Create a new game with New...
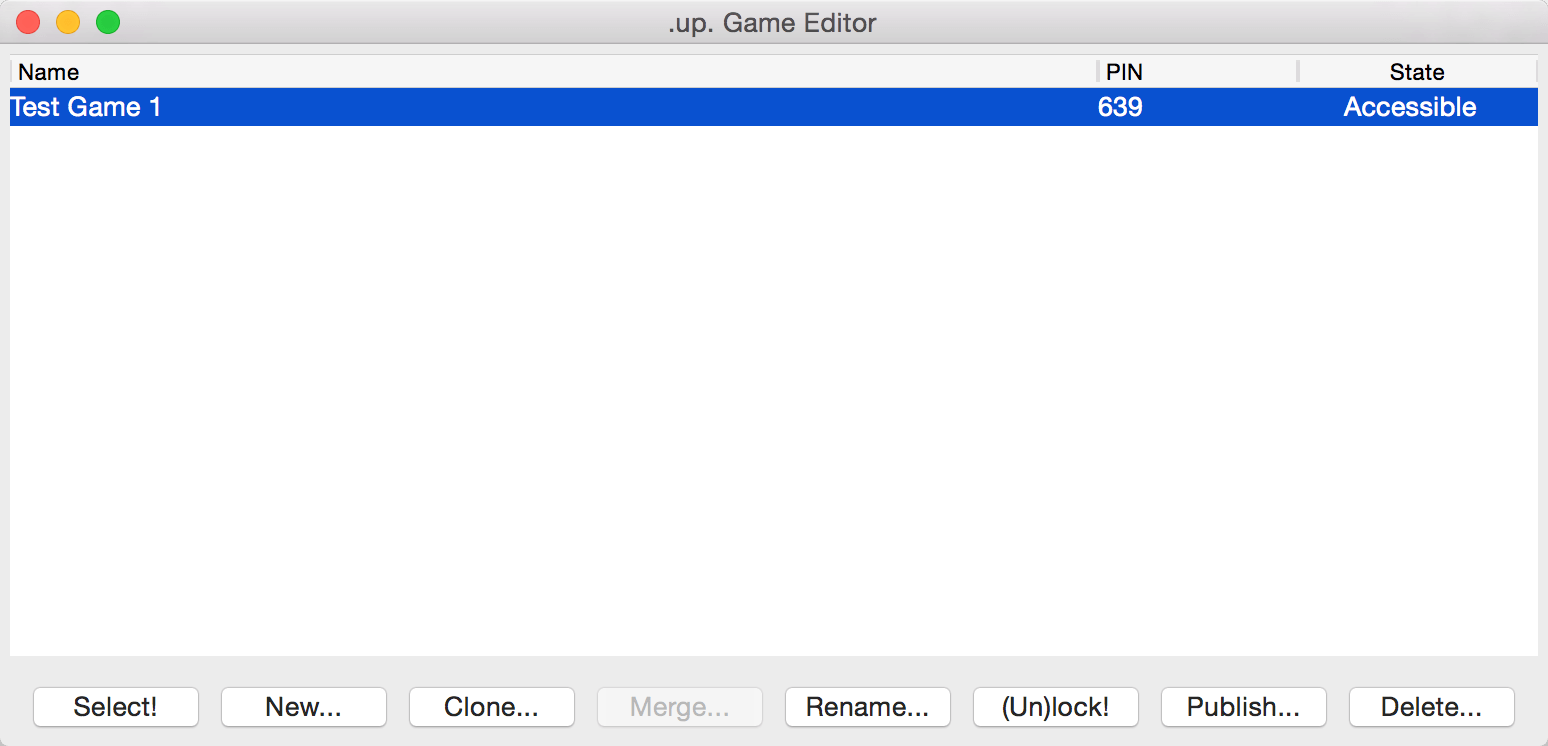Screen dimensions: 1548x746 (x=303, y=707)
